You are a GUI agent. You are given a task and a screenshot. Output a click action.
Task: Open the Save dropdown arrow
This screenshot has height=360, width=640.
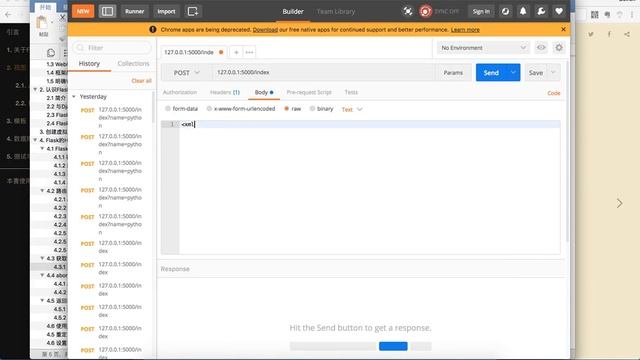(553, 73)
